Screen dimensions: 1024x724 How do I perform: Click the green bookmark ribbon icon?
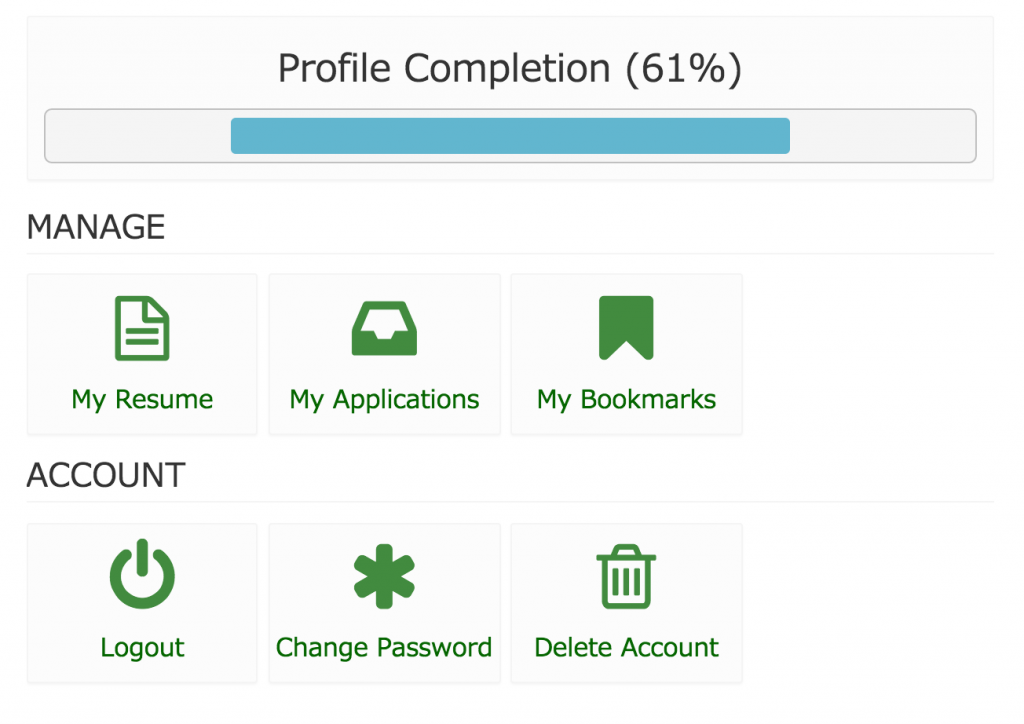tap(626, 328)
